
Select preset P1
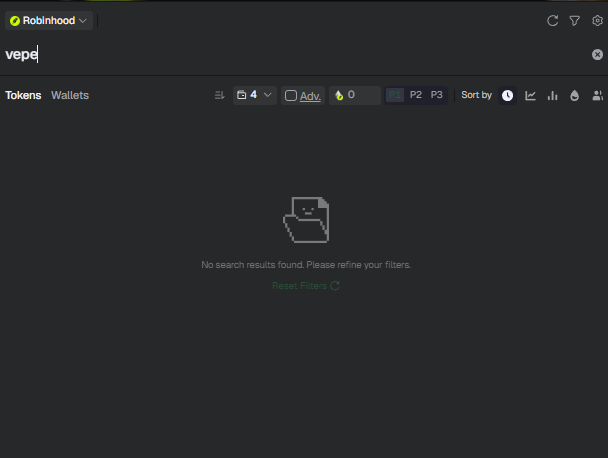coord(395,95)
